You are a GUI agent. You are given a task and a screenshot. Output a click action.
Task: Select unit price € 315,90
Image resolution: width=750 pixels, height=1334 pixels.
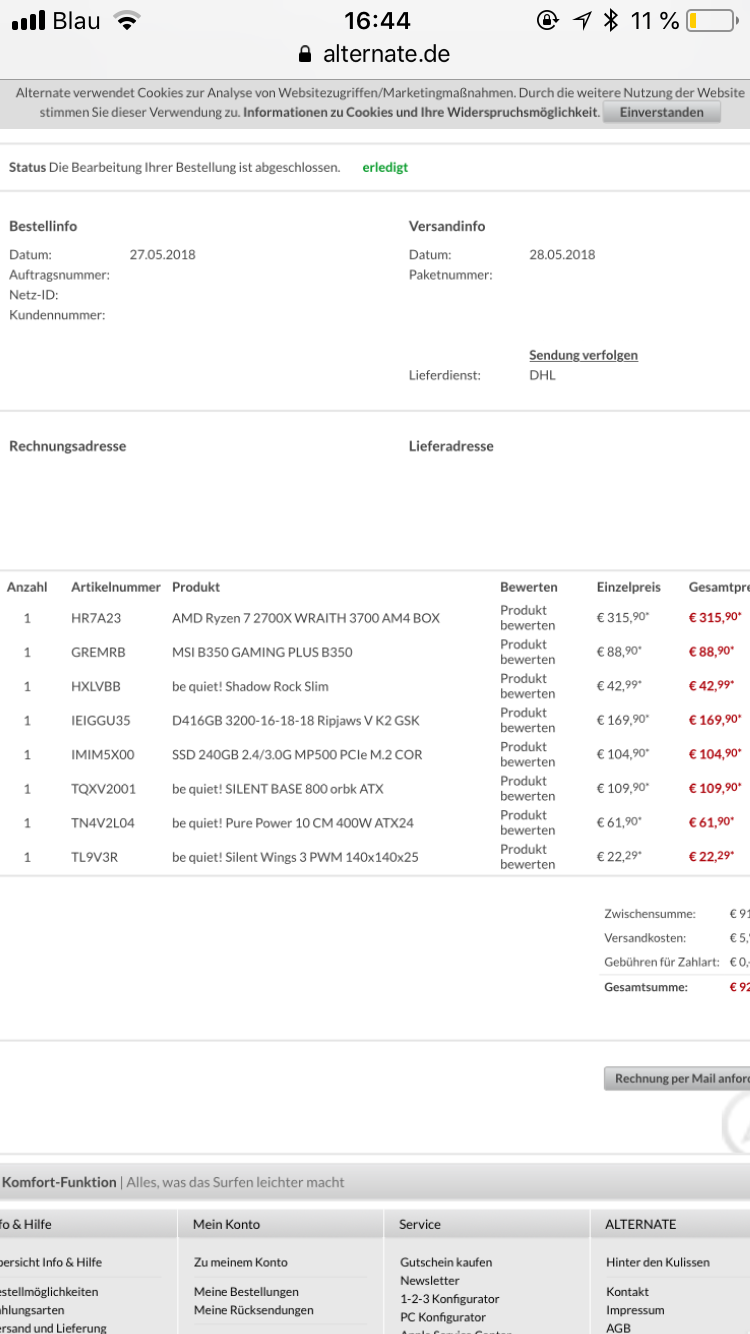point(623,618)
